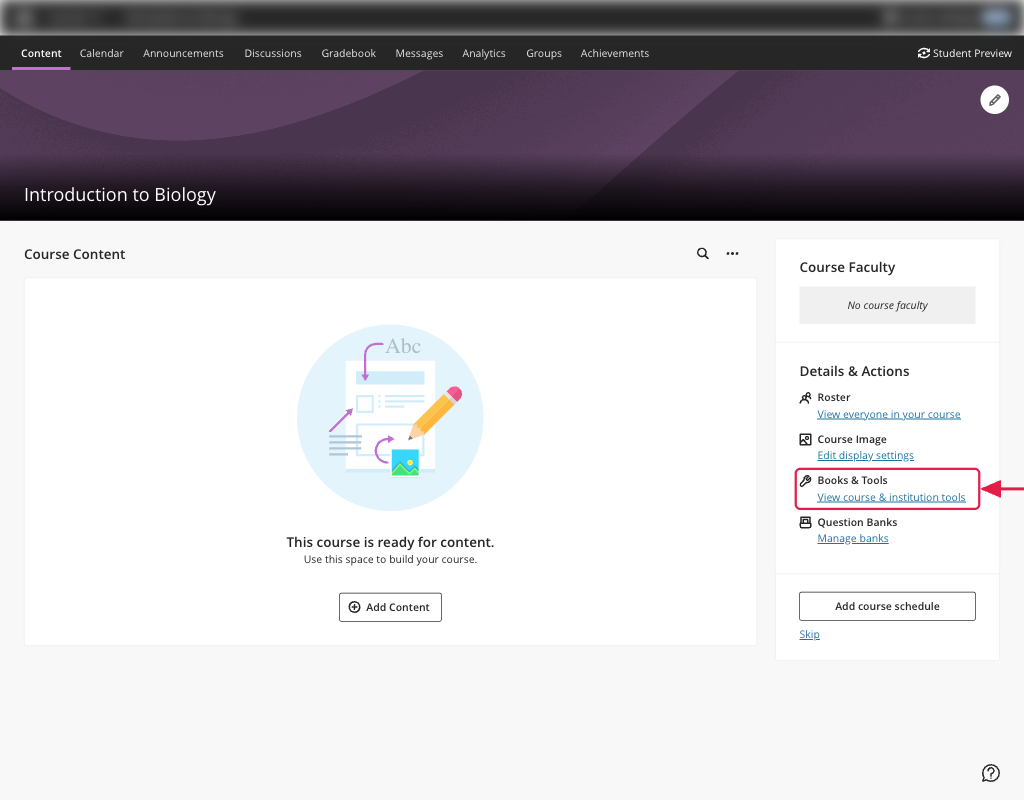Switch to the Gradebook tab
The image size is (1024, 800).
348,53
